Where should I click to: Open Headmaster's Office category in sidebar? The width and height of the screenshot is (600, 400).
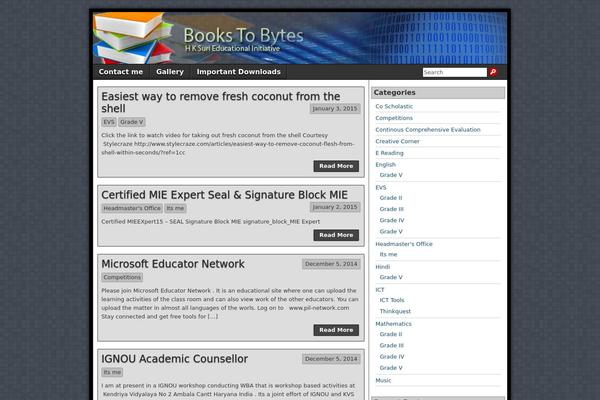[x=404, y=244]
